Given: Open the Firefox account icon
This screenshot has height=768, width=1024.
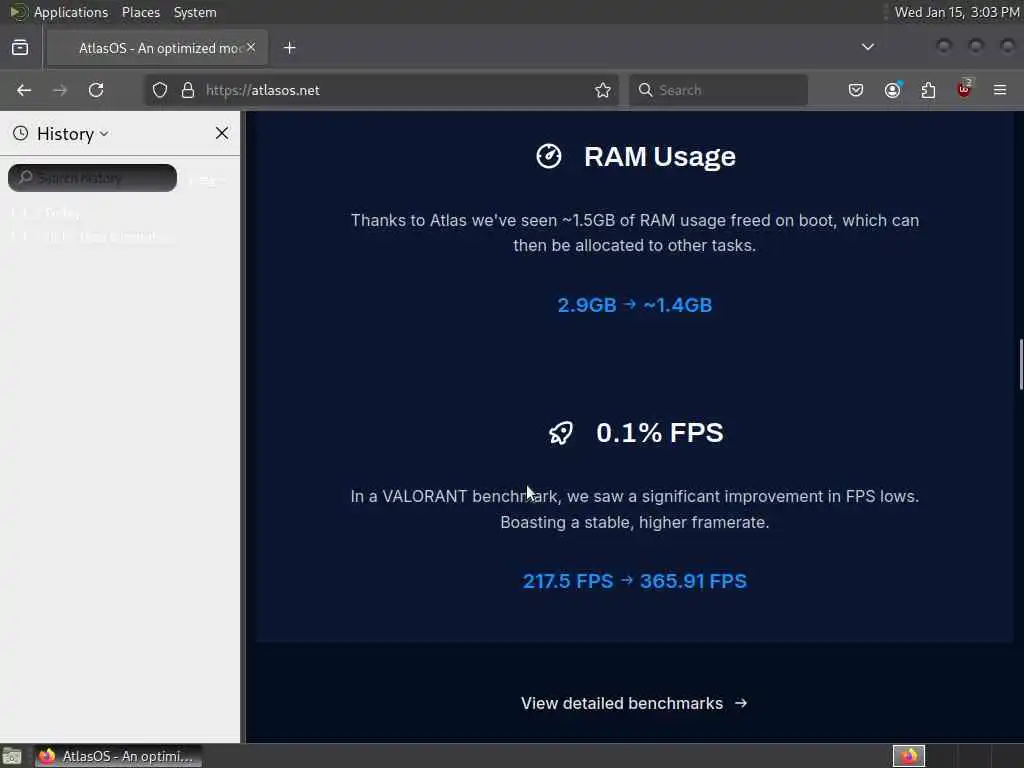Looking at the screenshot, I should point(893,90).
